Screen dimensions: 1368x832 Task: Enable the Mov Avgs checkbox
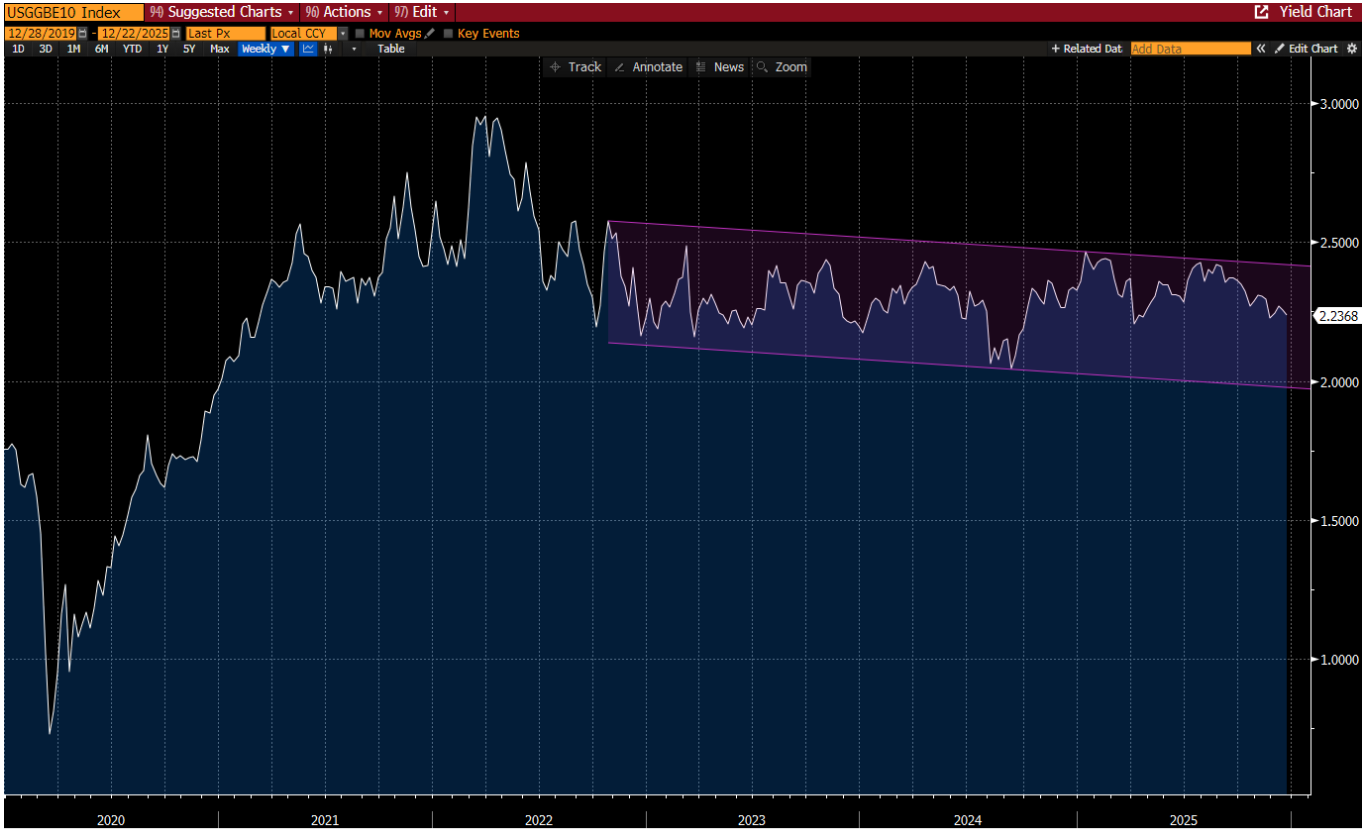pos(360,33)
